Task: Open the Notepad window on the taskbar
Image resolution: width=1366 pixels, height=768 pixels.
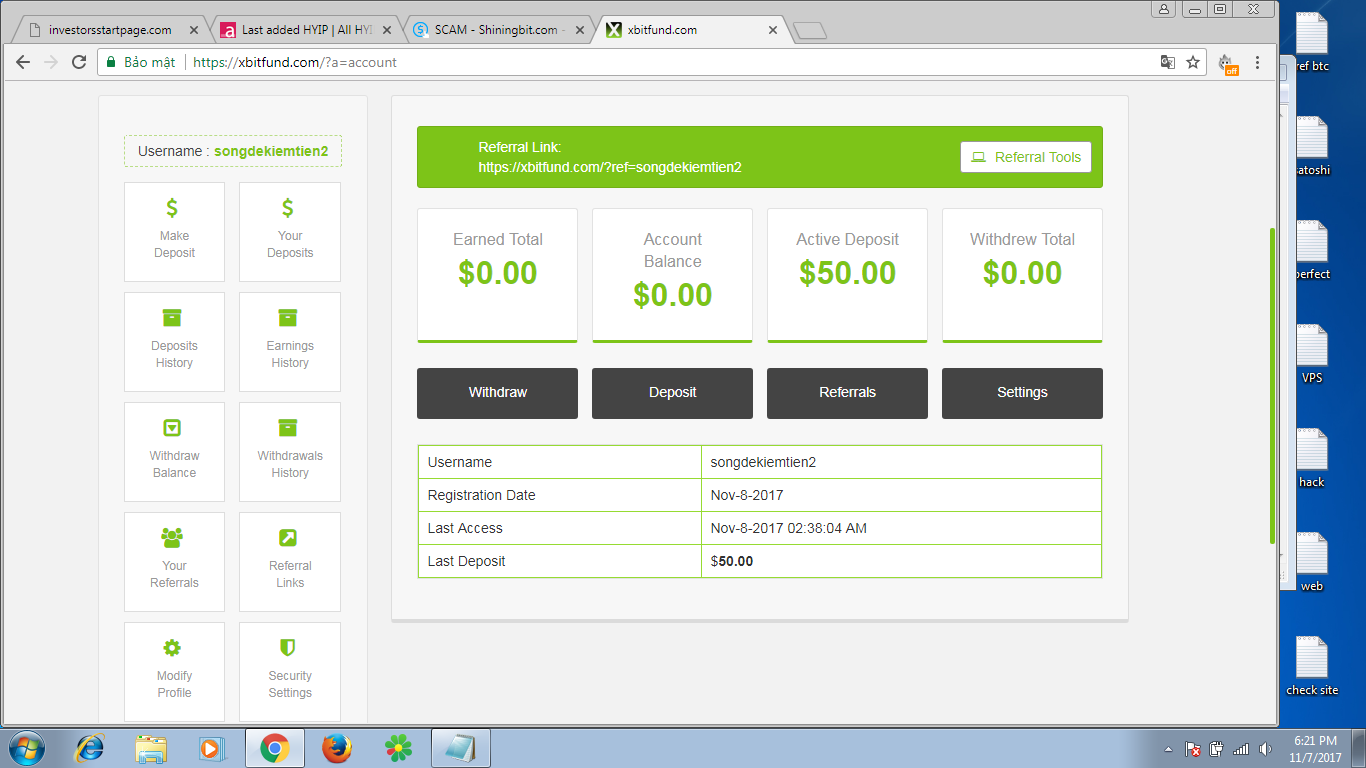Action: (460, 748)
